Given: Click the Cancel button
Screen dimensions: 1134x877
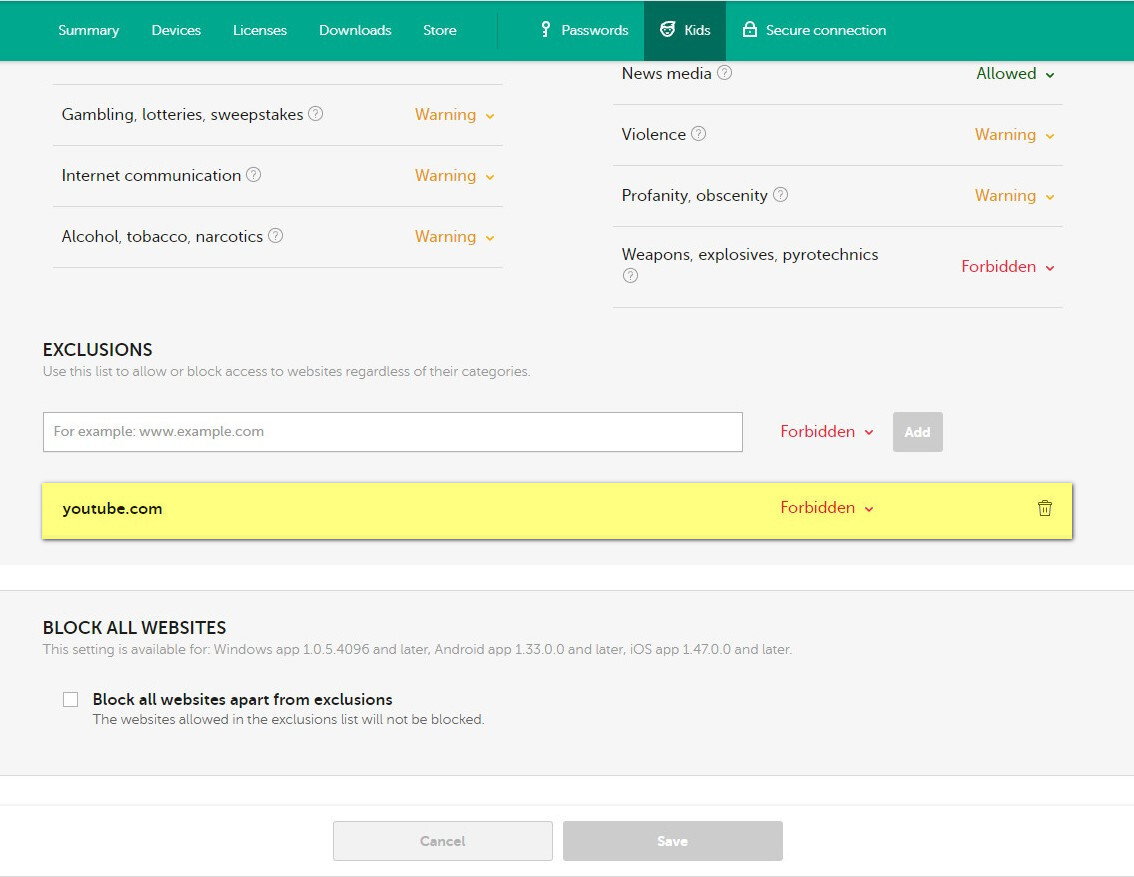Looking at the screenshot, I should point(442,841).
